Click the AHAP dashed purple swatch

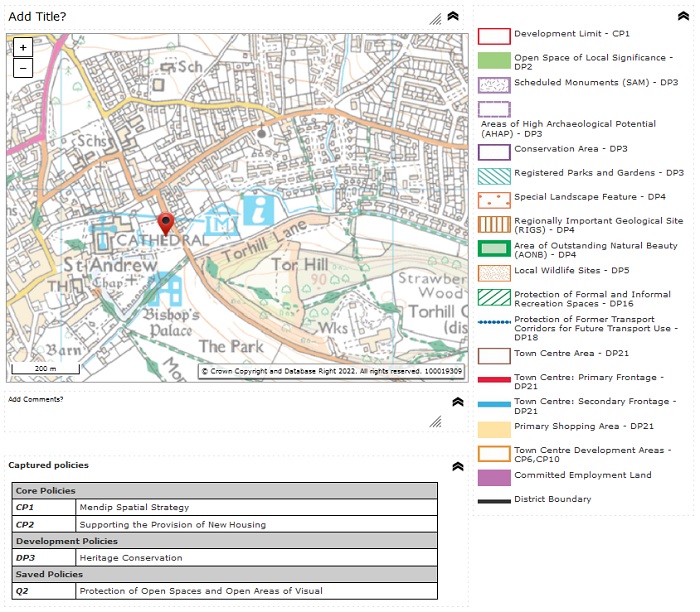pos(494,109)
